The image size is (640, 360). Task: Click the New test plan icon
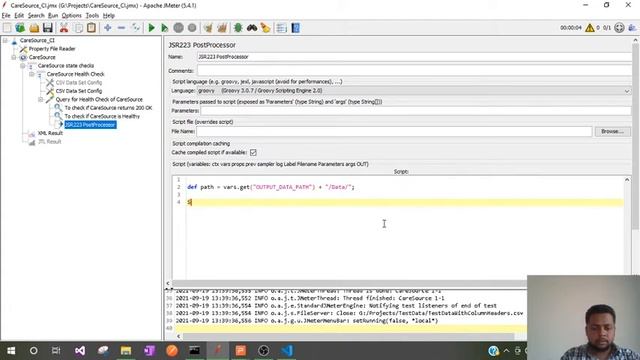tap(7, 28)
